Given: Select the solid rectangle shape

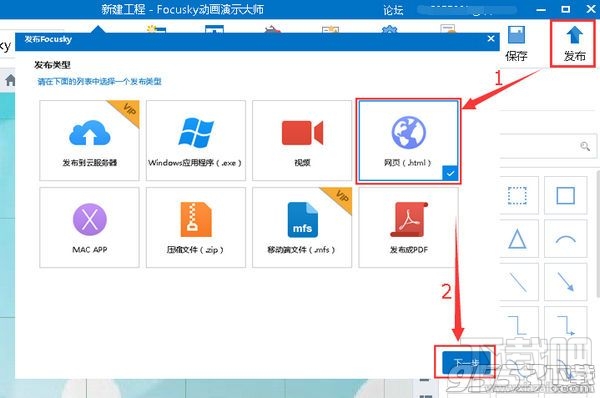Looking at the screenshot, I should click(x=566, y=196).
